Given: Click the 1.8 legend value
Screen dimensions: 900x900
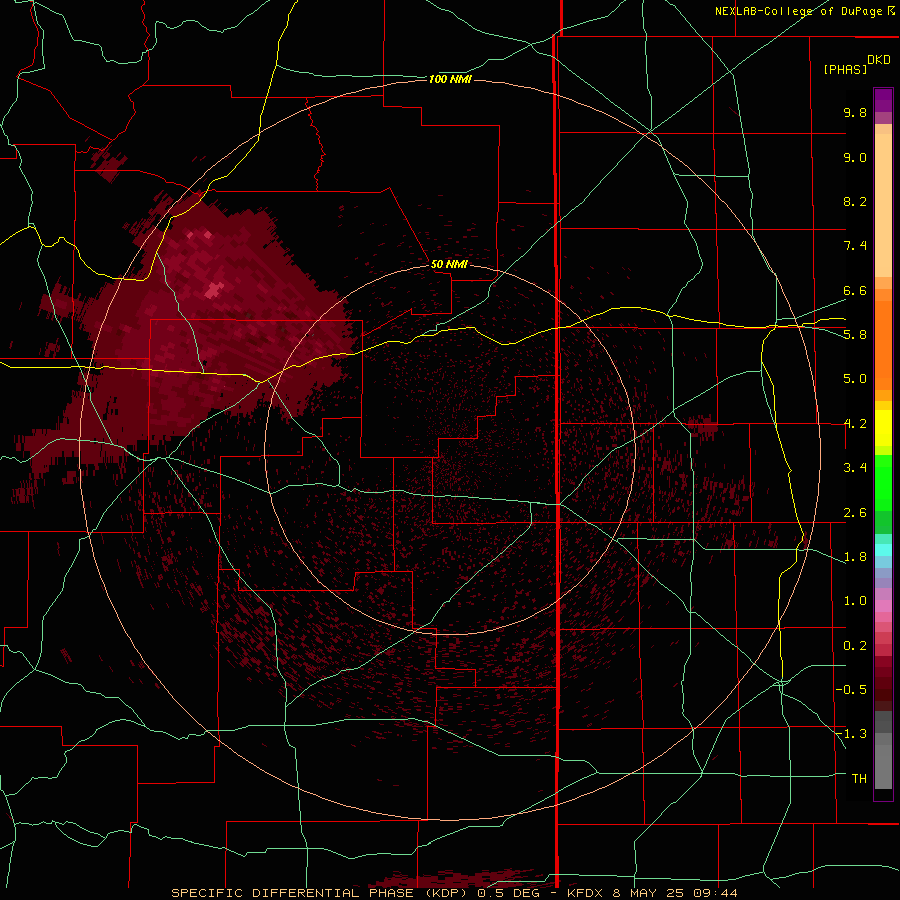Looking at the screenshot, I should (855, 557).
